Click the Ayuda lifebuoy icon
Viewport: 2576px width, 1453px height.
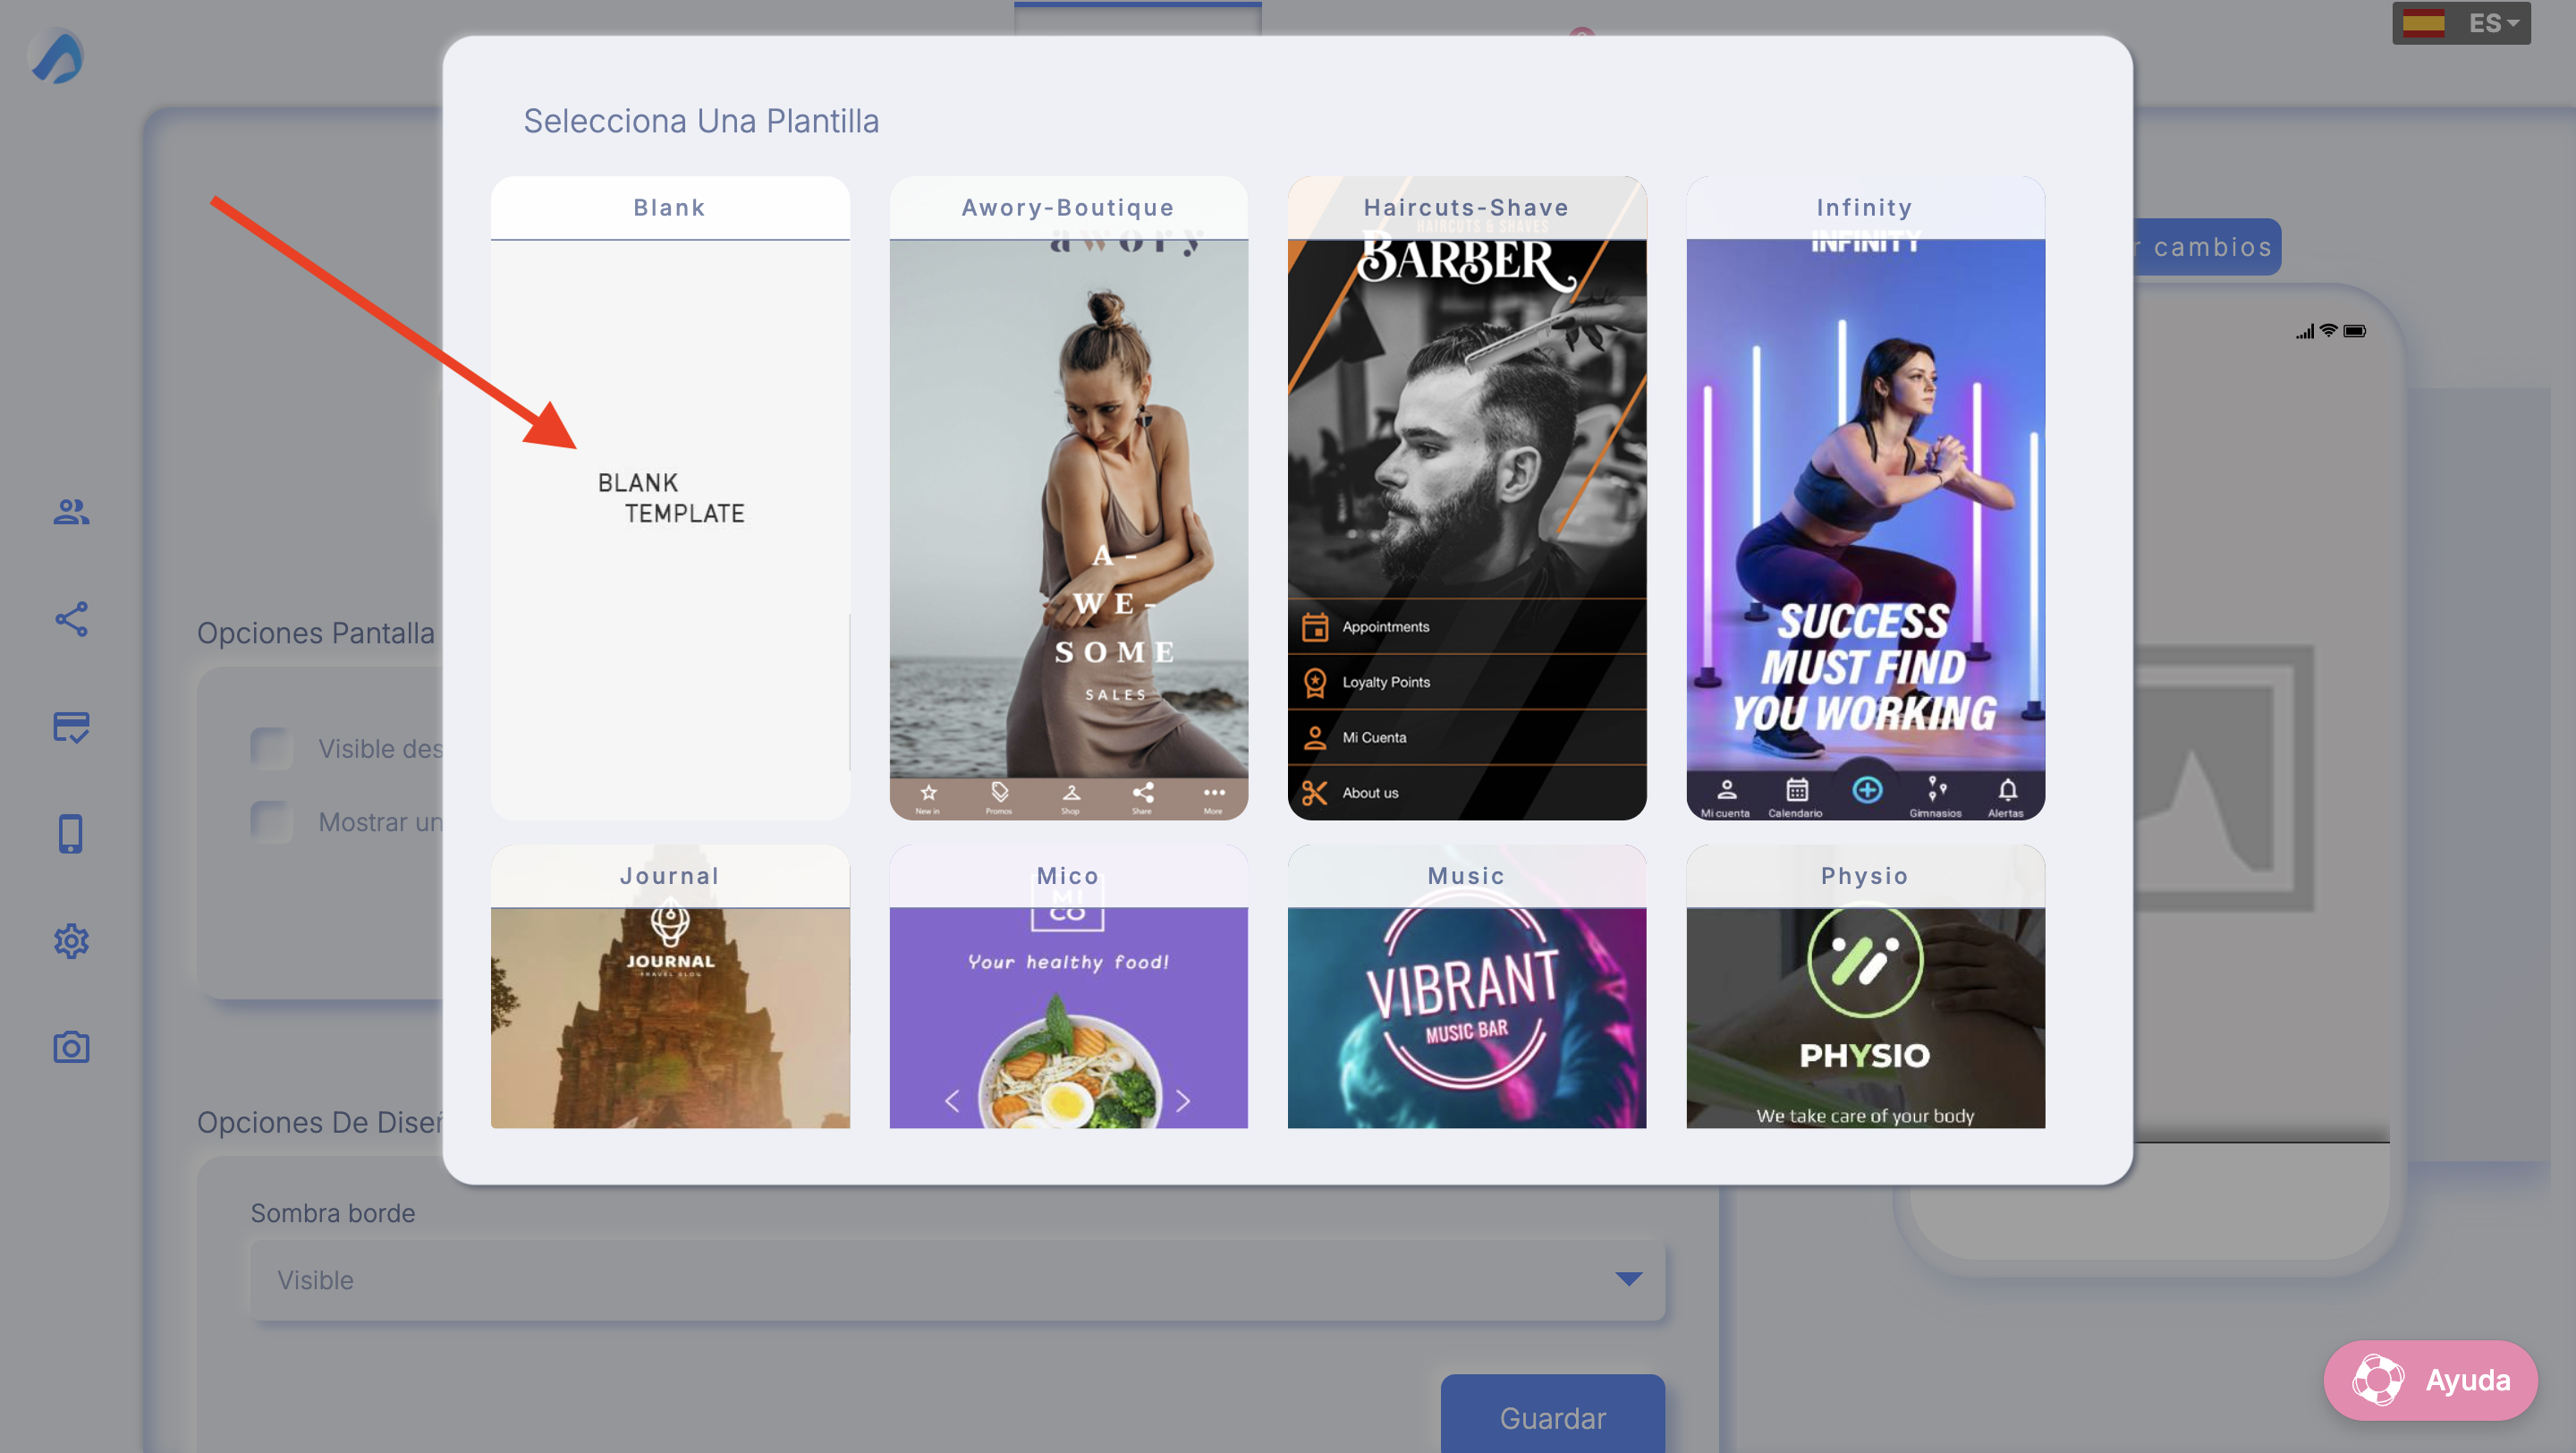point(2377,1380)
